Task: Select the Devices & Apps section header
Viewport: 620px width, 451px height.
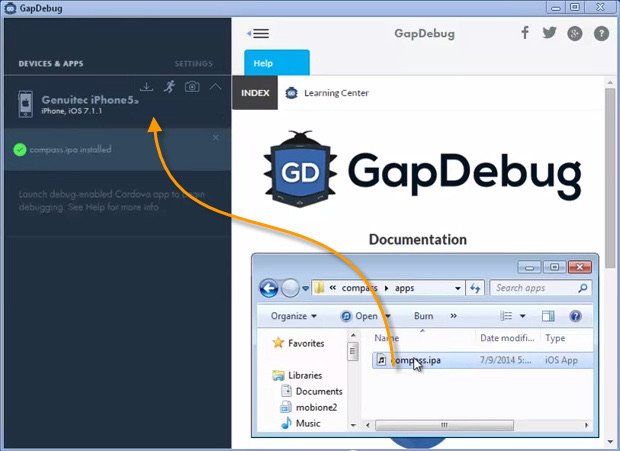Action: coord(51,64)
